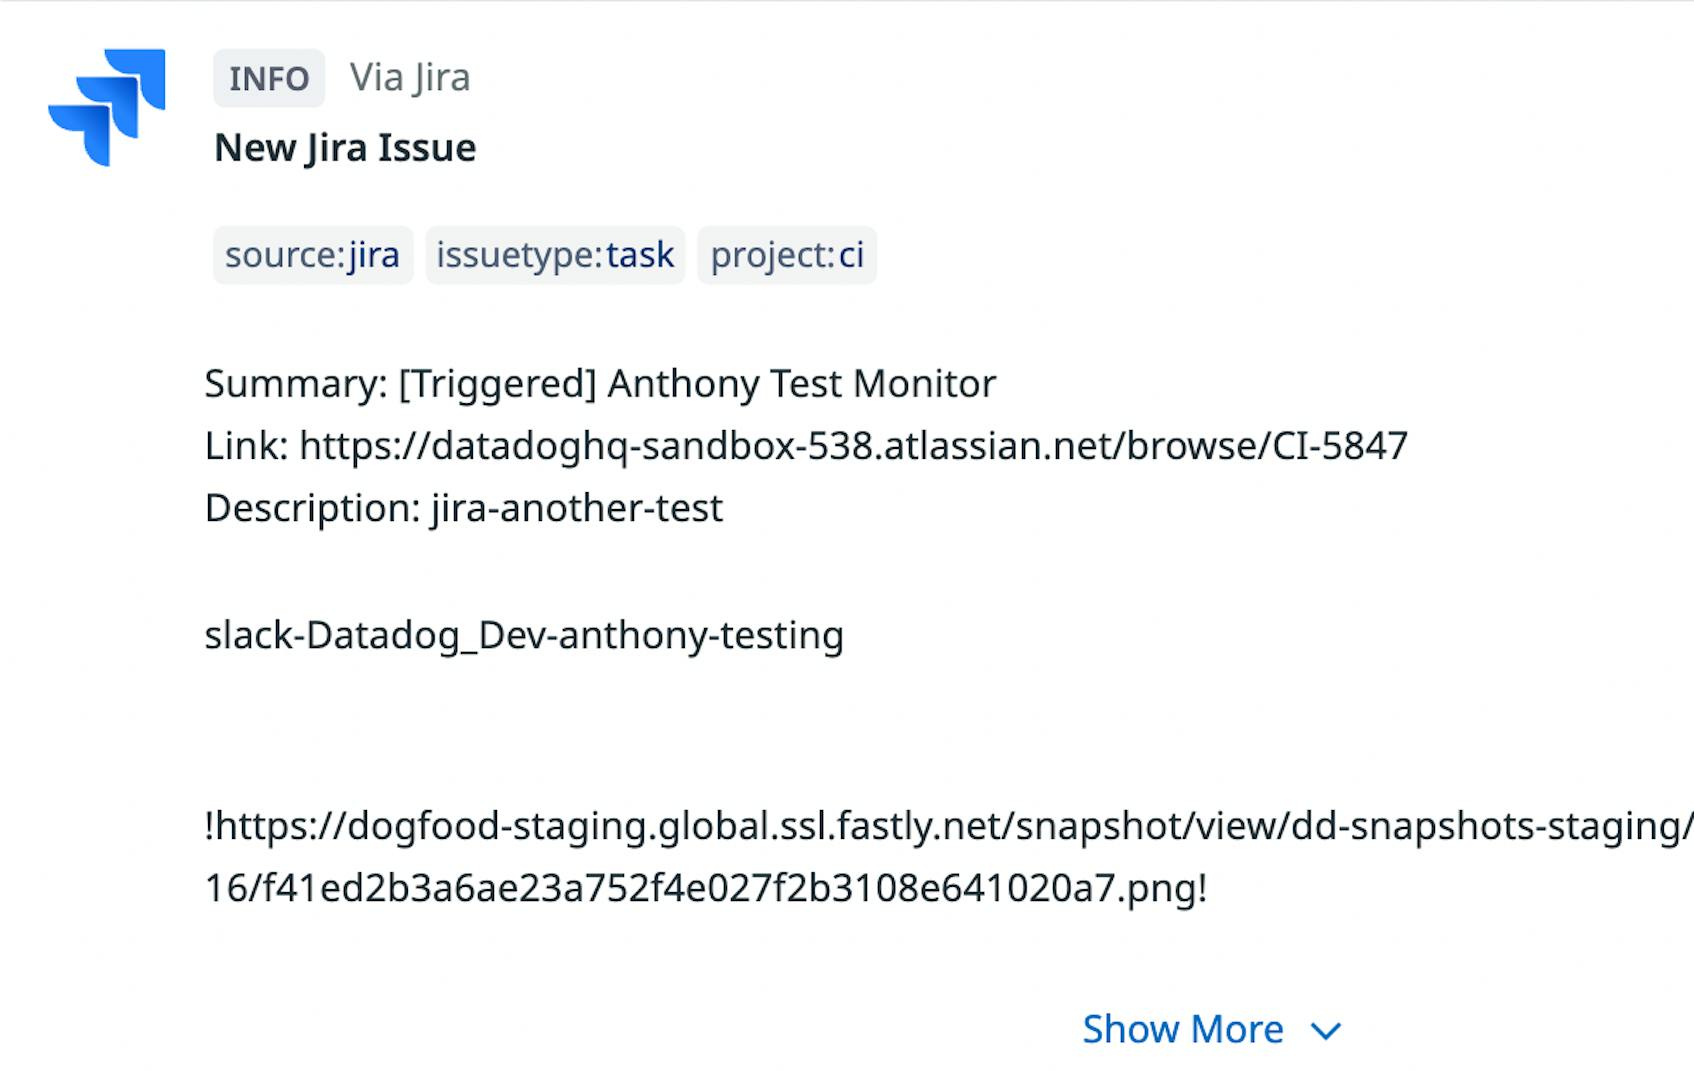This screenshot has height=1071, width=1694.
Task: Click the Via Jira source label
Action: (x=410, y=77)
